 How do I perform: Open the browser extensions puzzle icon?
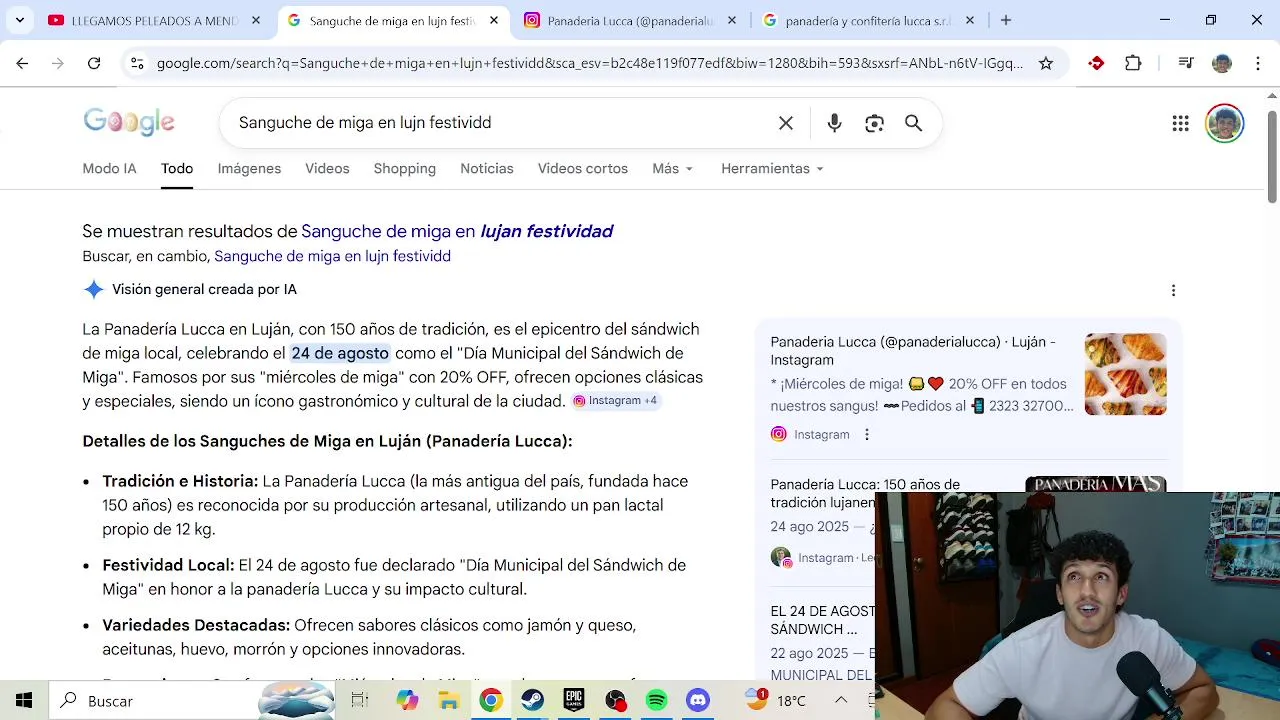(1133, 63)
